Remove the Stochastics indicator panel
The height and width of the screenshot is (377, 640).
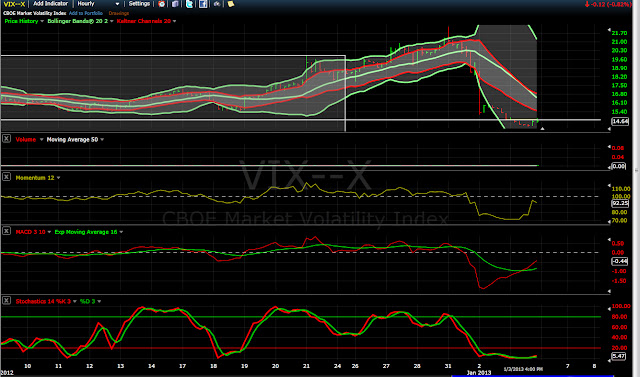click(x=7, y=301)
